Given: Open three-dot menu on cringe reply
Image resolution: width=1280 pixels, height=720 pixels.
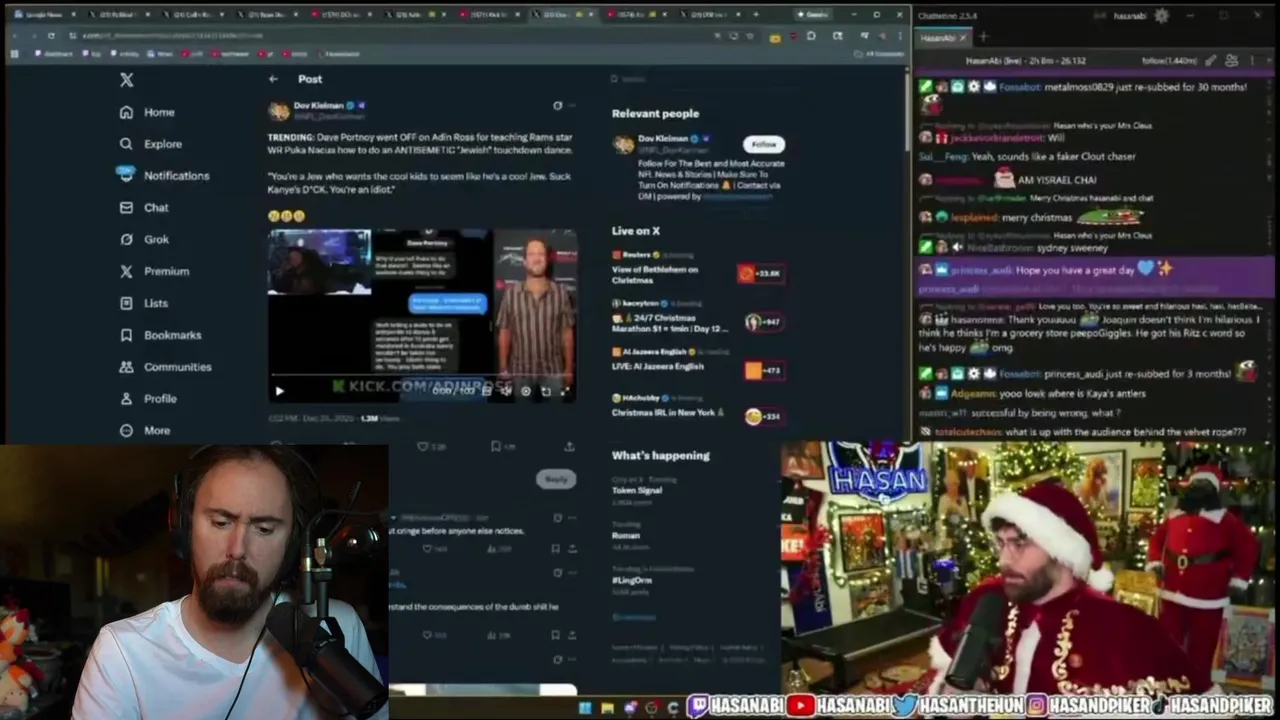Looking at the screenshot, I should pyautogui.click(x=572, y=518).
